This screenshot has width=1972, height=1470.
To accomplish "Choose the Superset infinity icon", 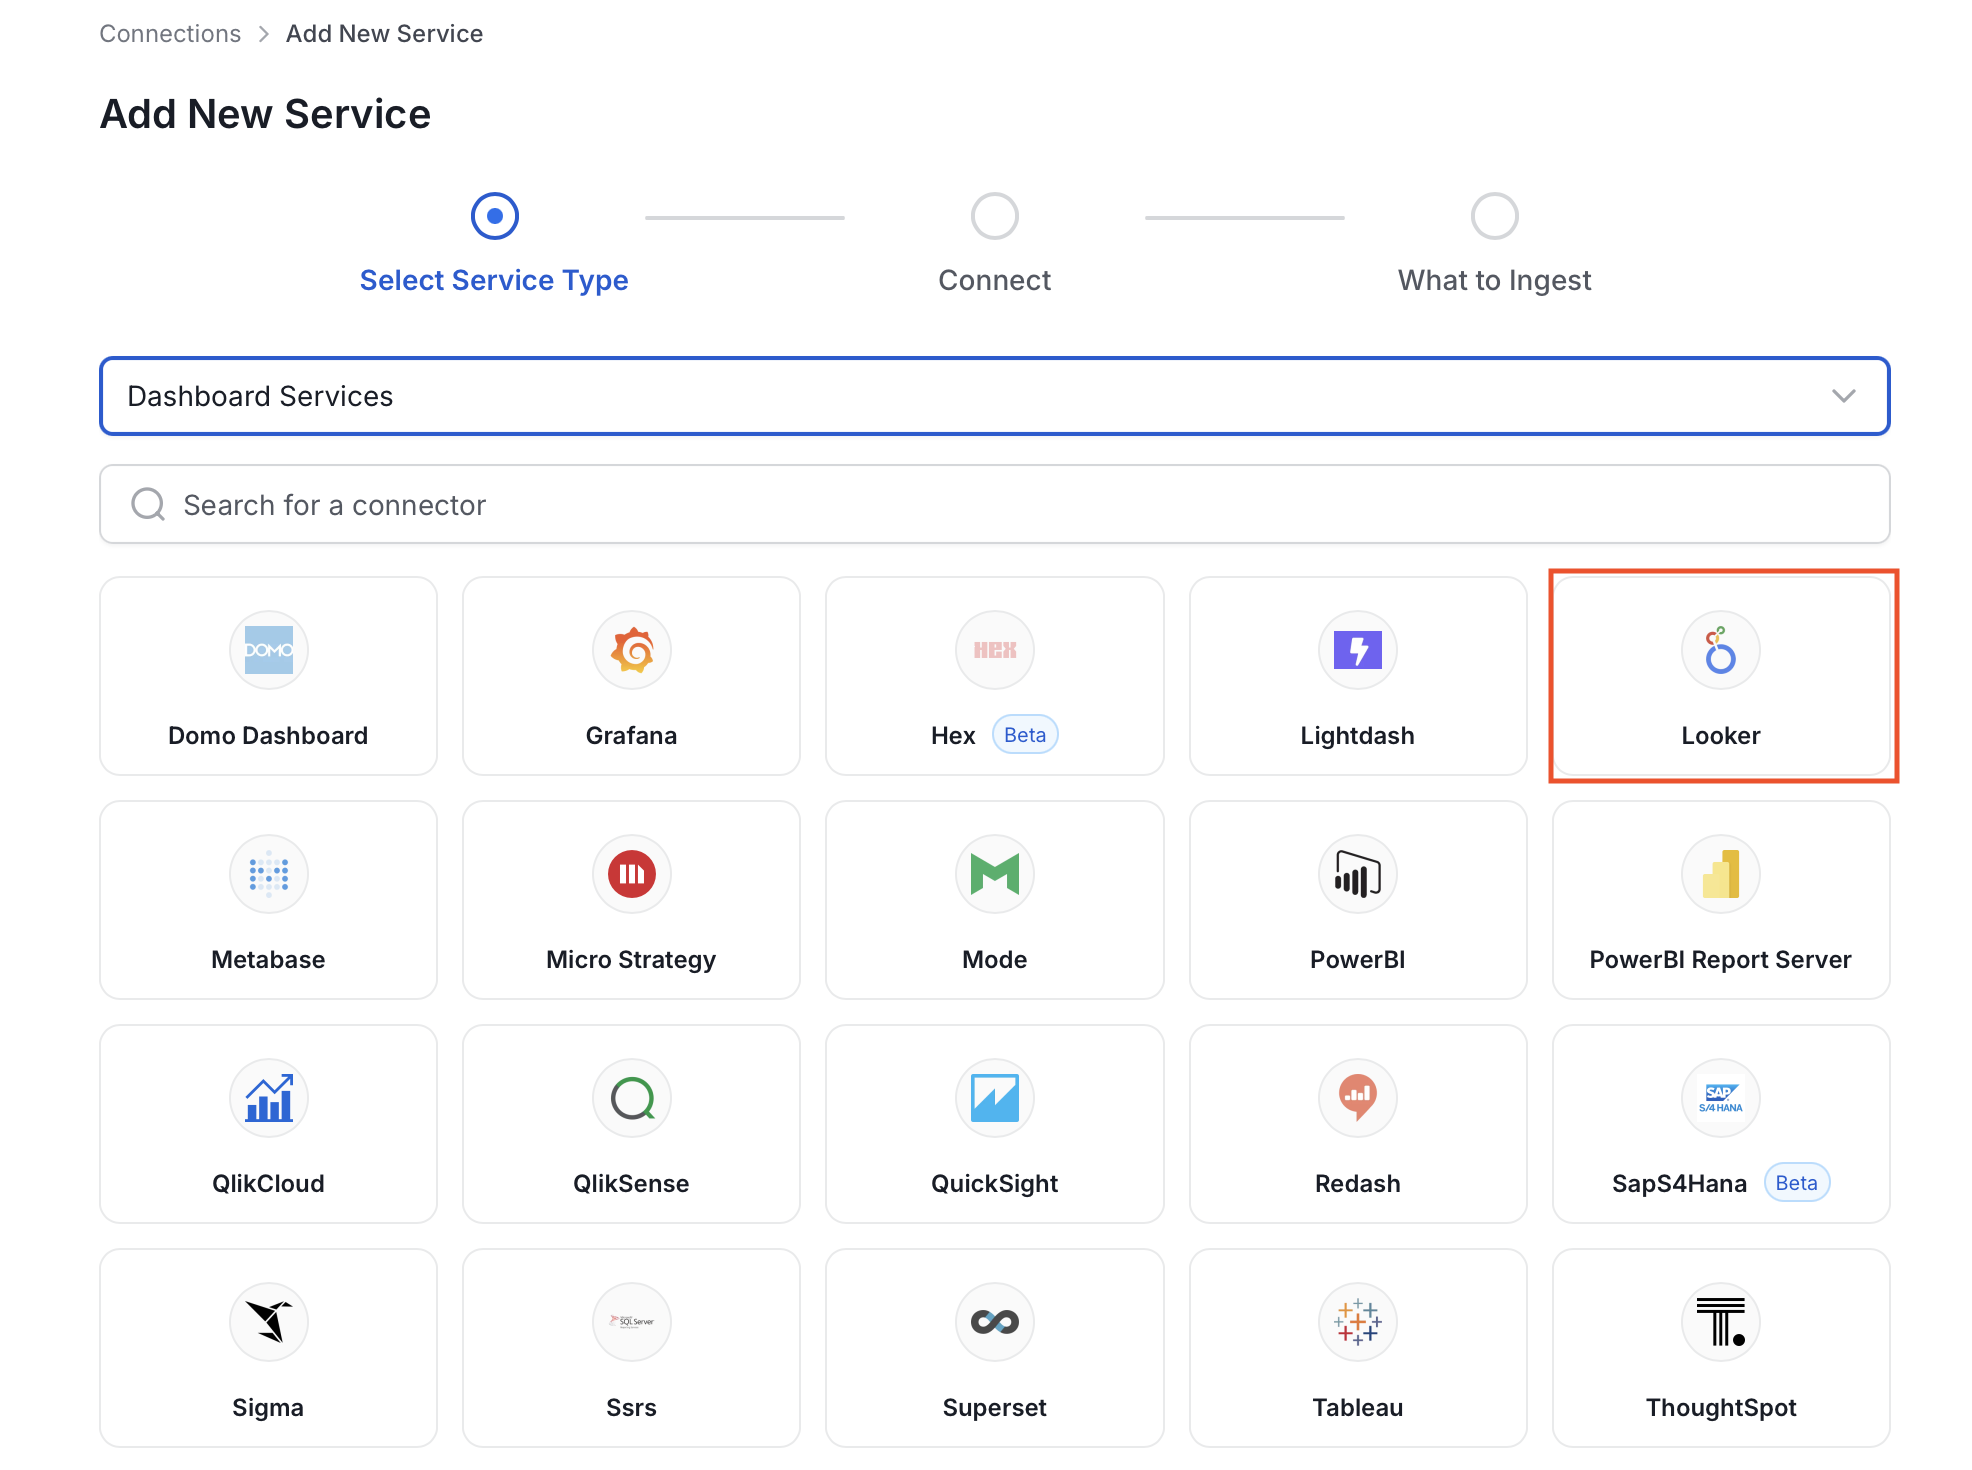I will tap(994, 1322).
